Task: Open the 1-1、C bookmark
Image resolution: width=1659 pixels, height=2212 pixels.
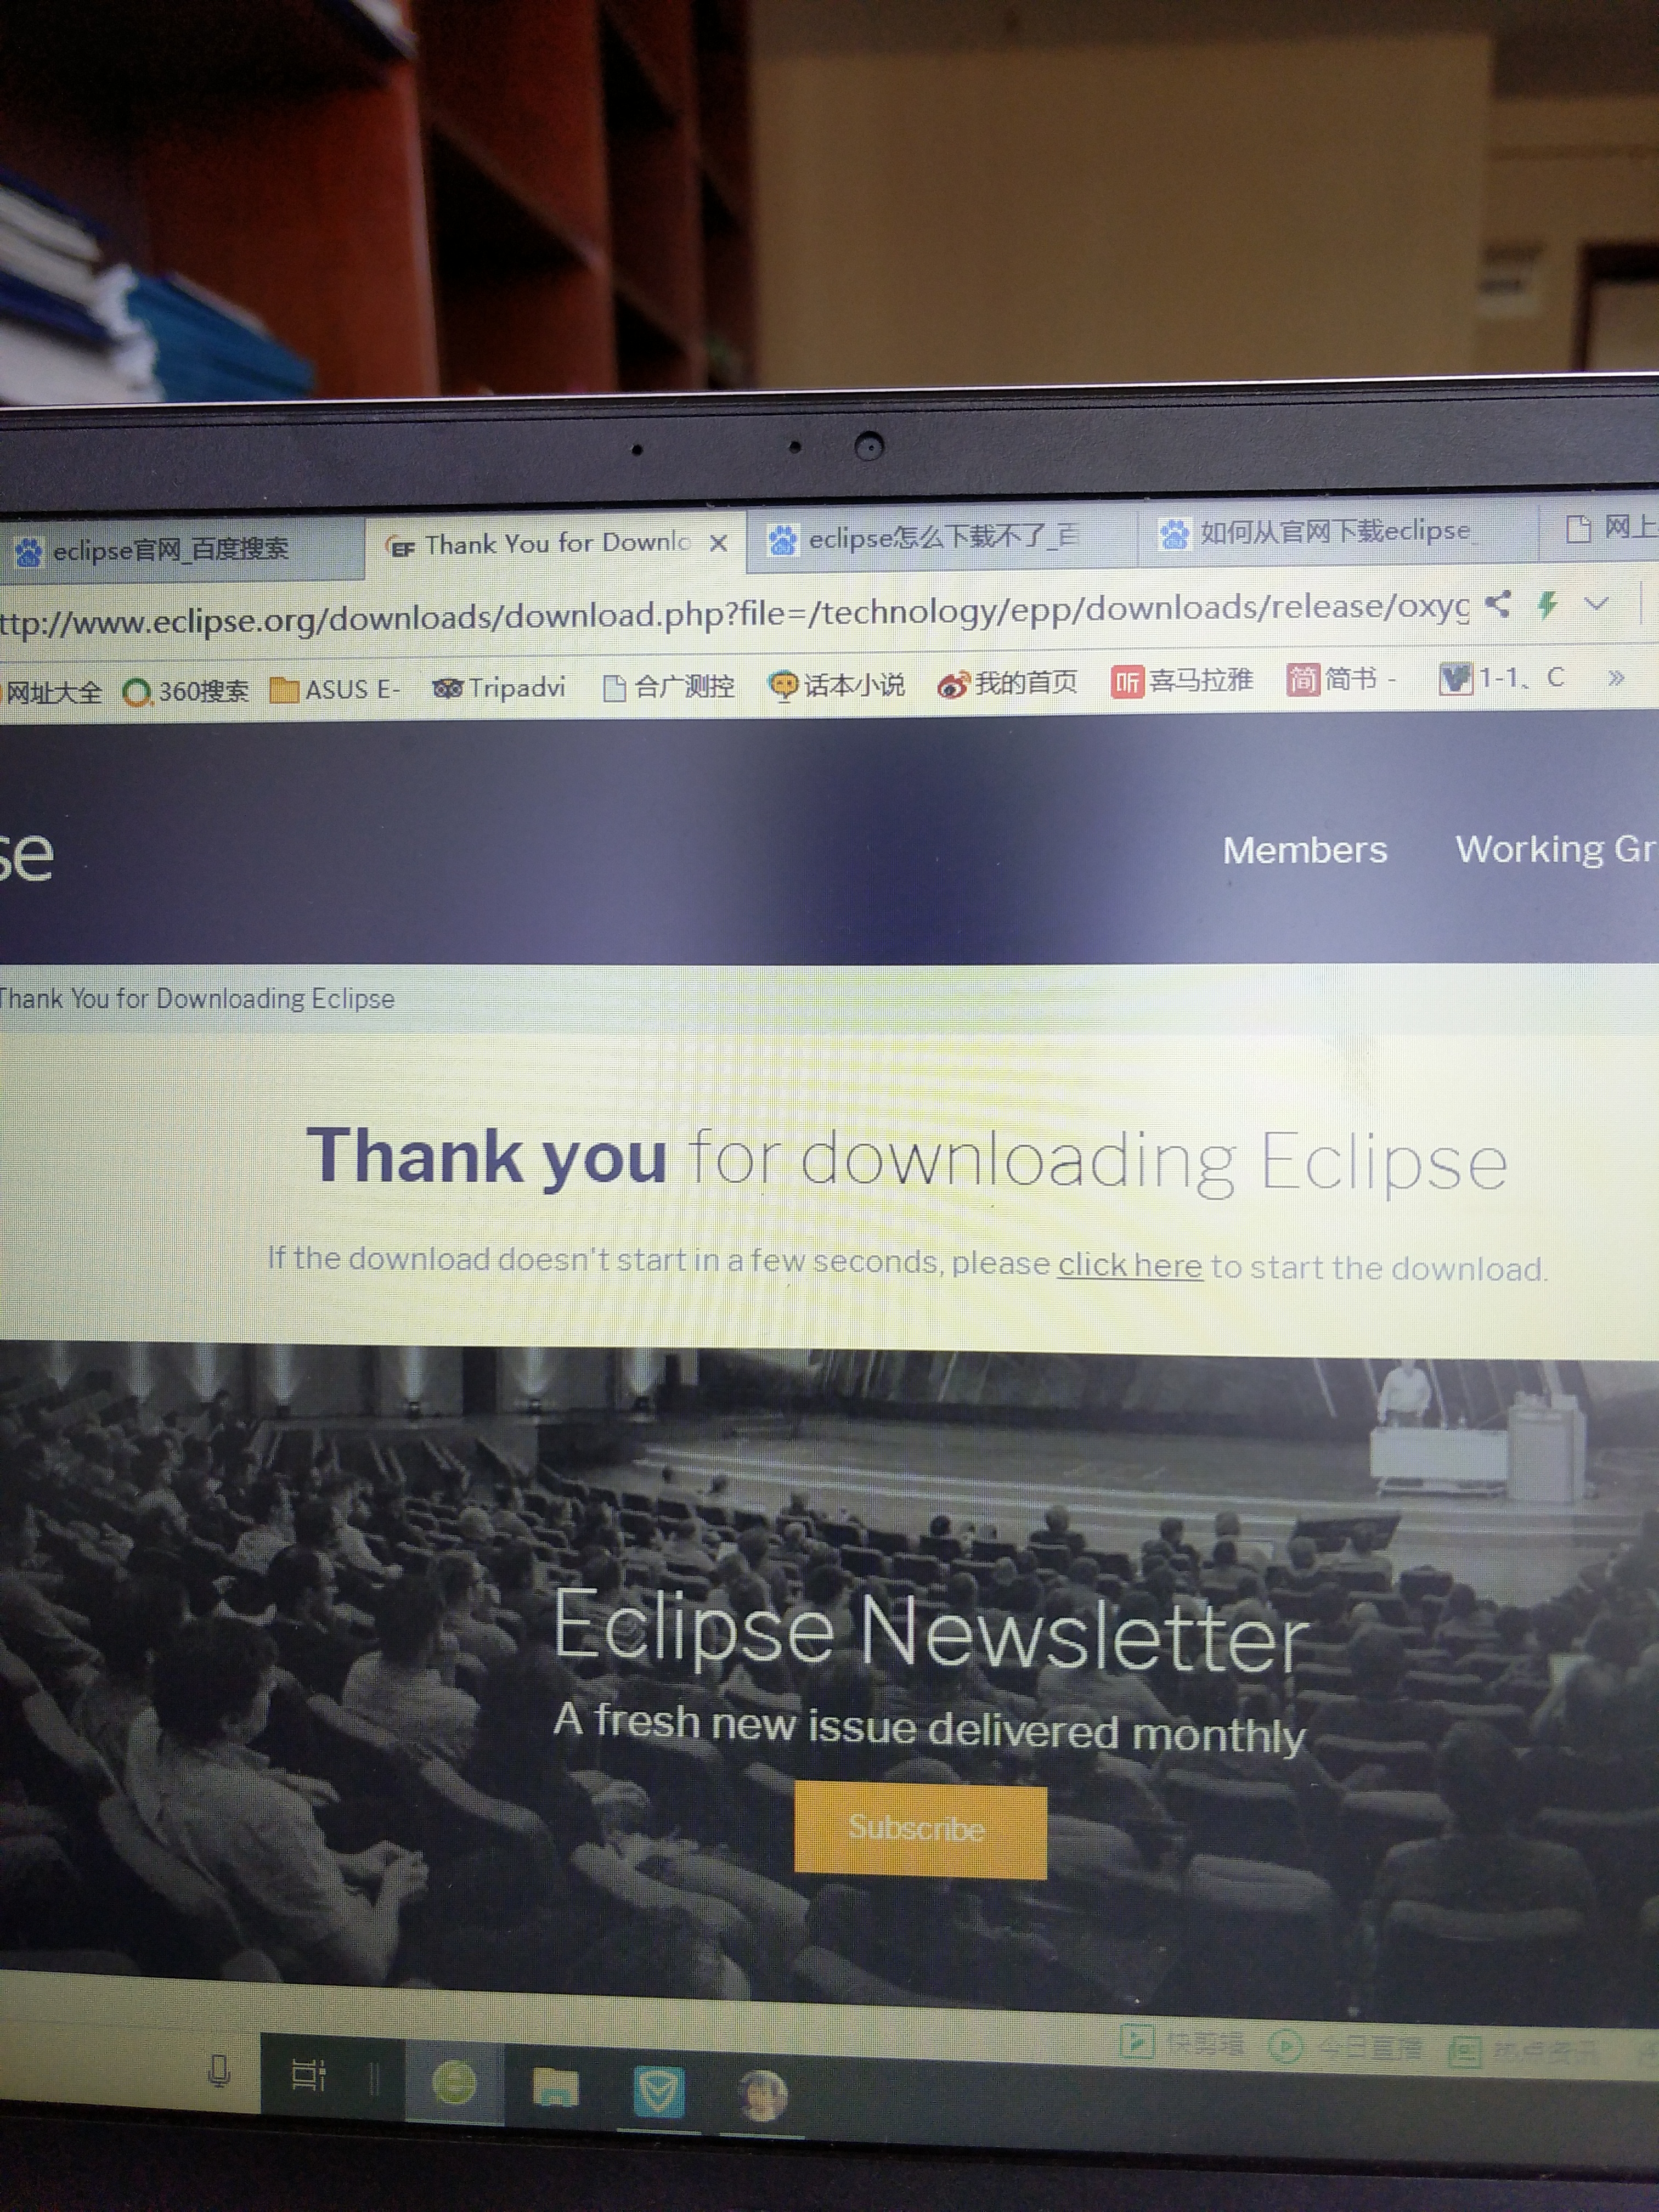Action: click(x=1501, y=678)
